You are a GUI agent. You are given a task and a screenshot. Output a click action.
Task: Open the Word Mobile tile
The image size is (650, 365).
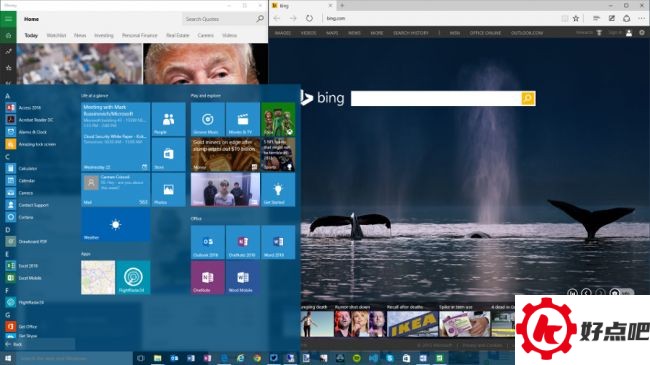[x=243, y=277]
